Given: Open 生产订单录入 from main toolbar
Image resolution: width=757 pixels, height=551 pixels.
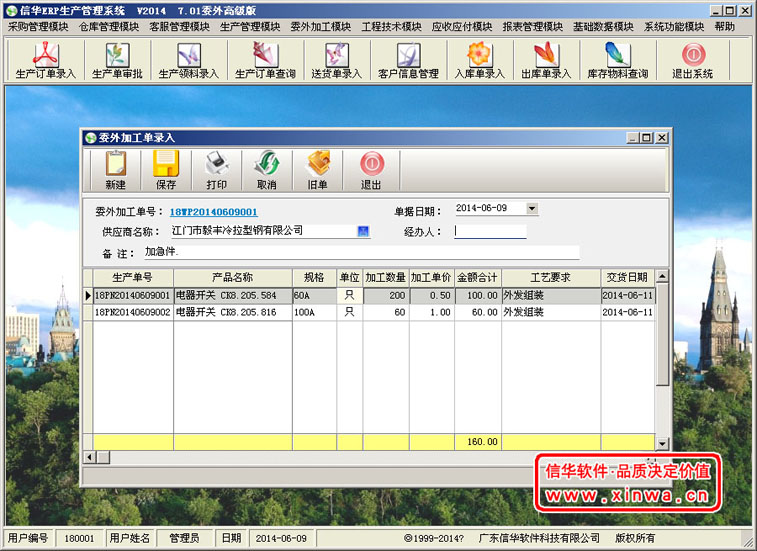Looking at the screenshot, I should point(45,61).
